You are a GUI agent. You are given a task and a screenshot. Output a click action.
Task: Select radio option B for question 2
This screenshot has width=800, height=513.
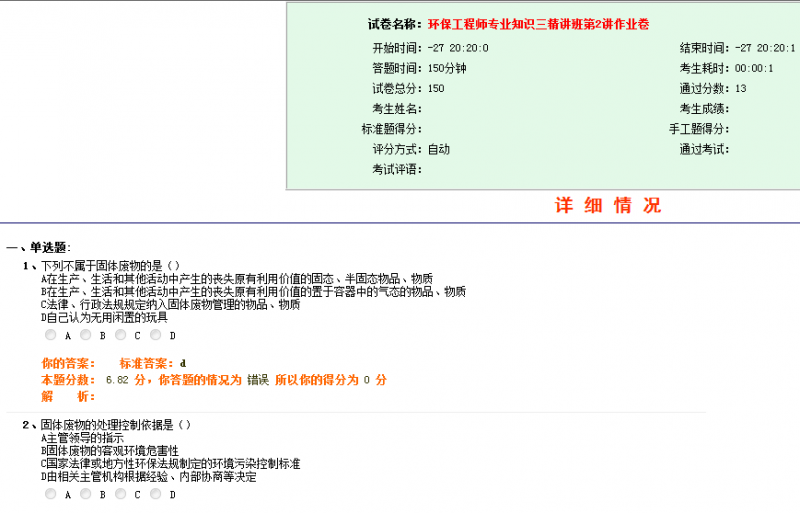coord(85,494)
